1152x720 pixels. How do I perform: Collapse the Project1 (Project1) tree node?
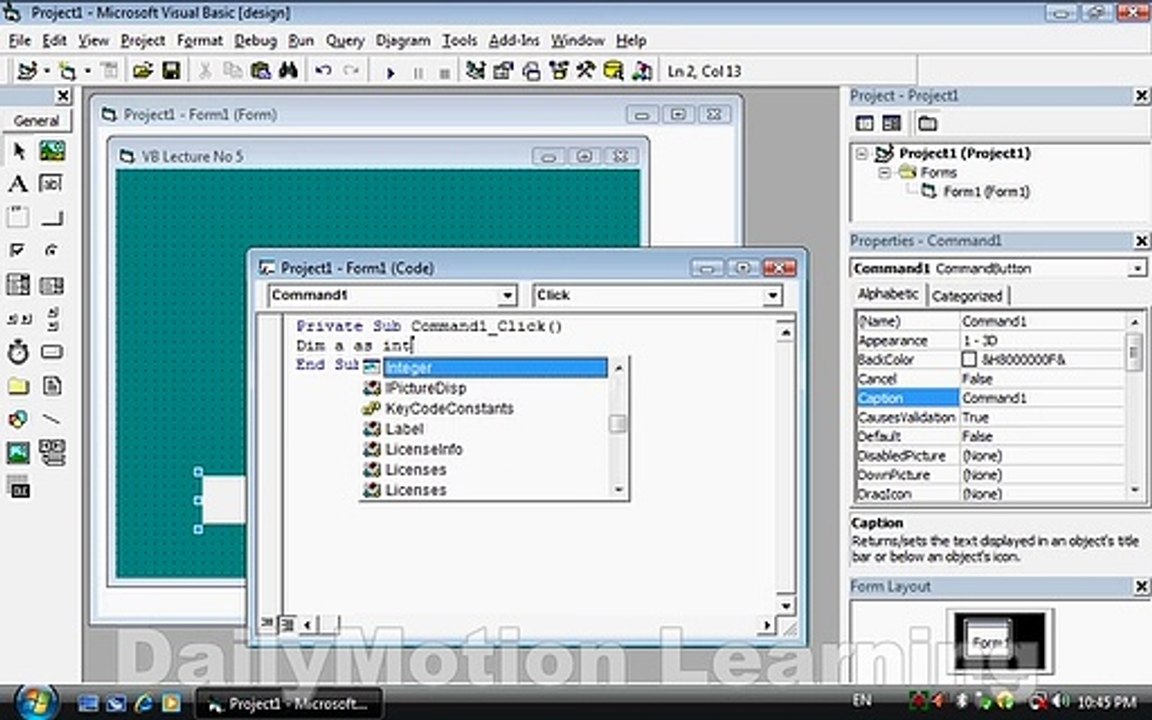coord(862,154)
